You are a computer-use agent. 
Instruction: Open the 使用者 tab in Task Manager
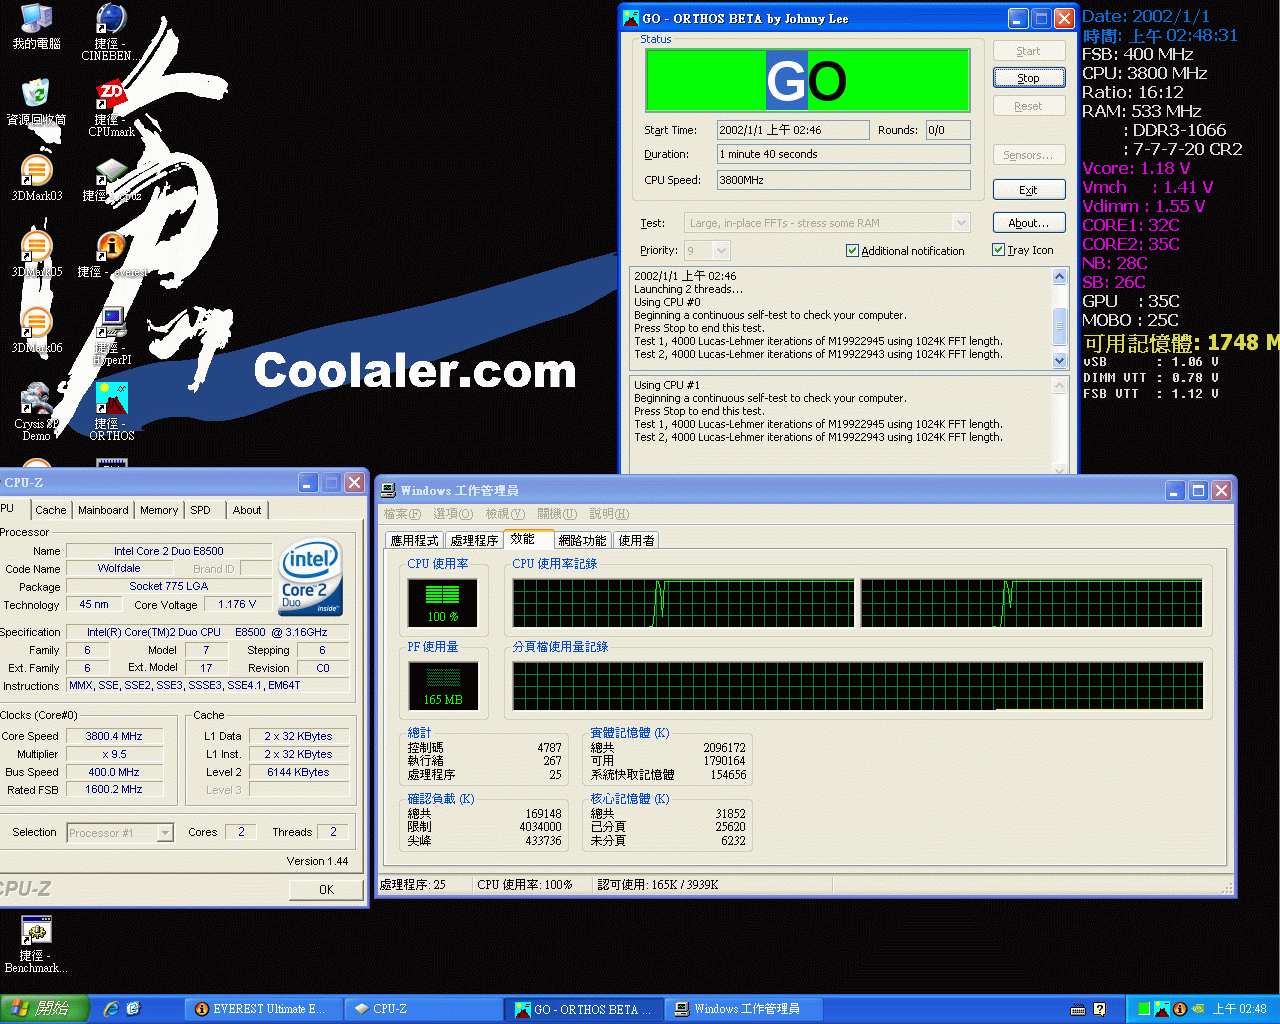click(x=636, y=541)
